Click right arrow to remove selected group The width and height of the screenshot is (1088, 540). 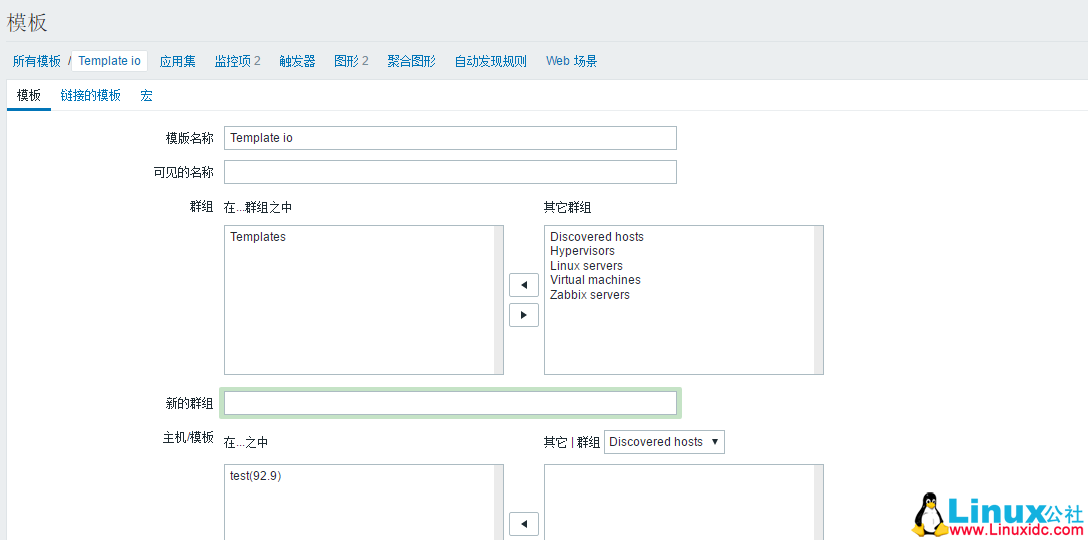pos(524,315)
